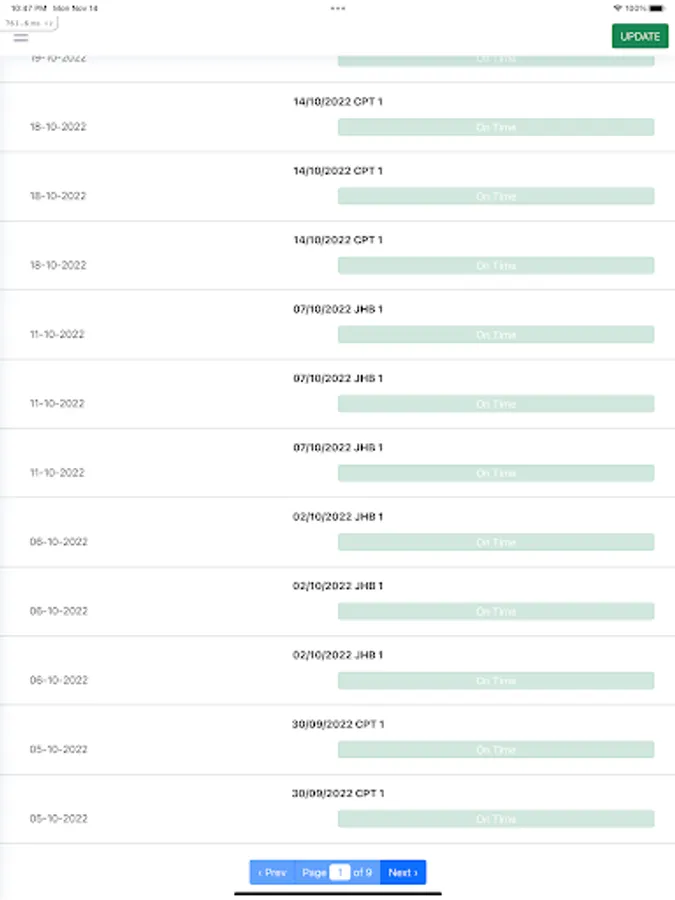
Task: Focus the page number input field
Action: 340,872
